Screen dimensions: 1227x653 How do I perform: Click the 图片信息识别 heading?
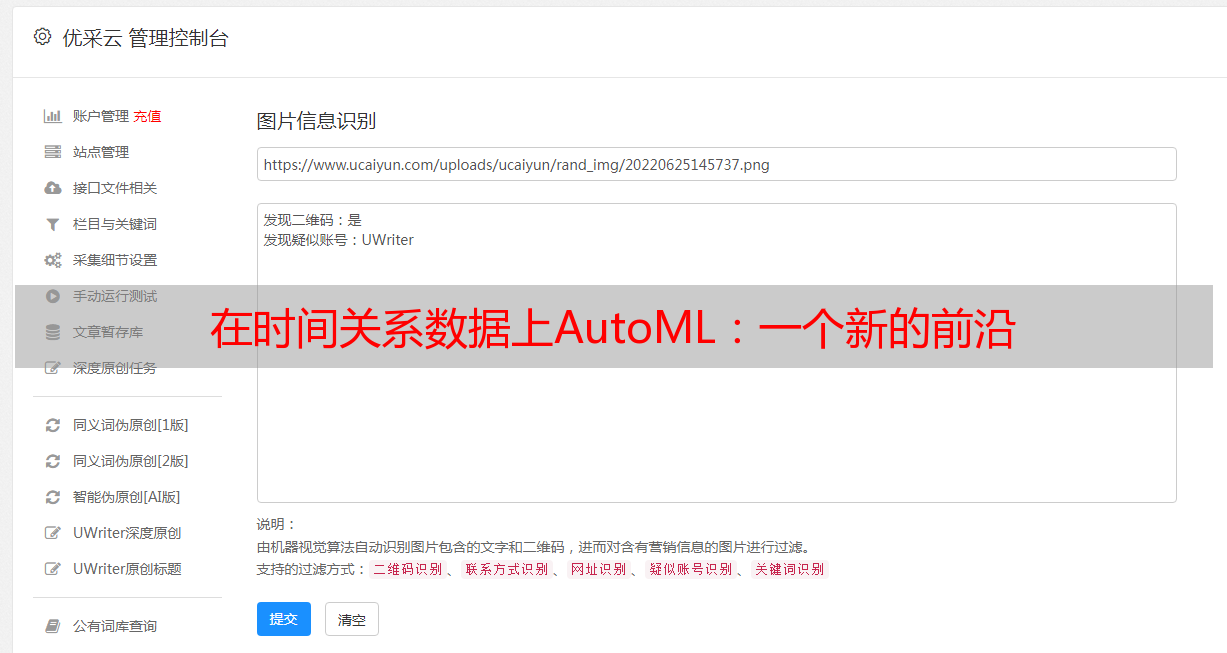click(316, 121)
